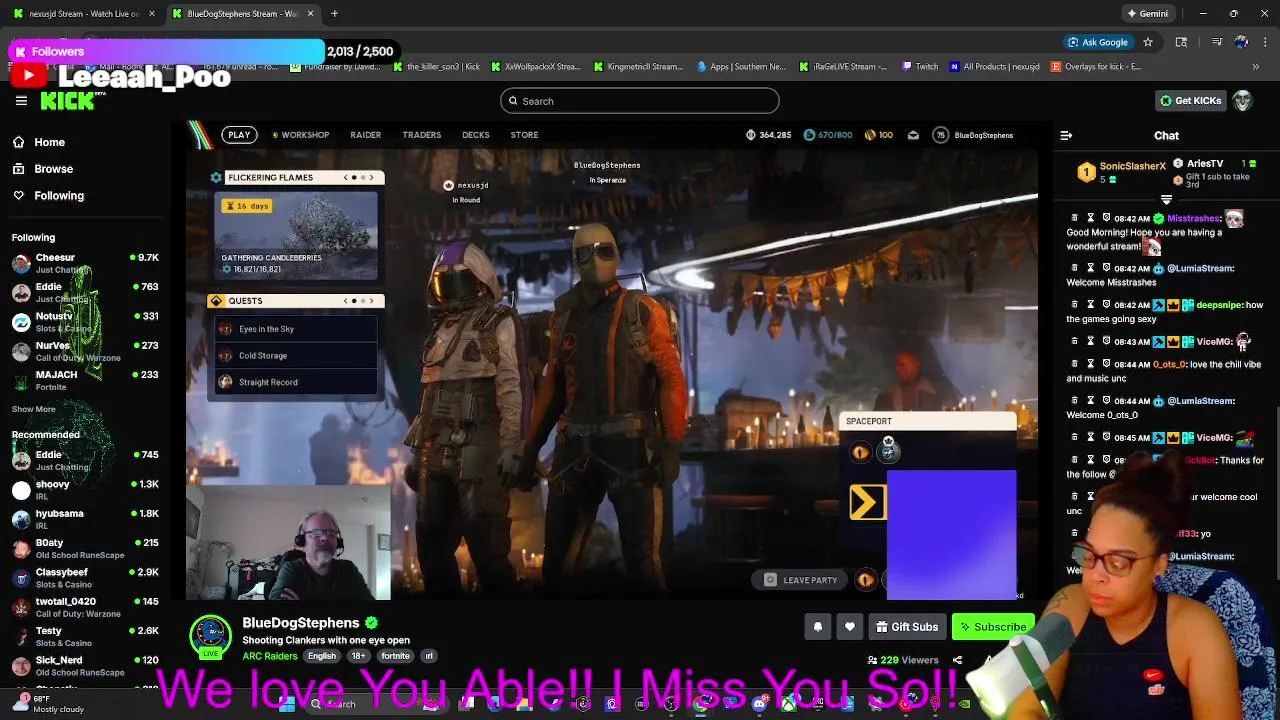Share the stream via share icon

pyautogui.click(x=957, y=660)
